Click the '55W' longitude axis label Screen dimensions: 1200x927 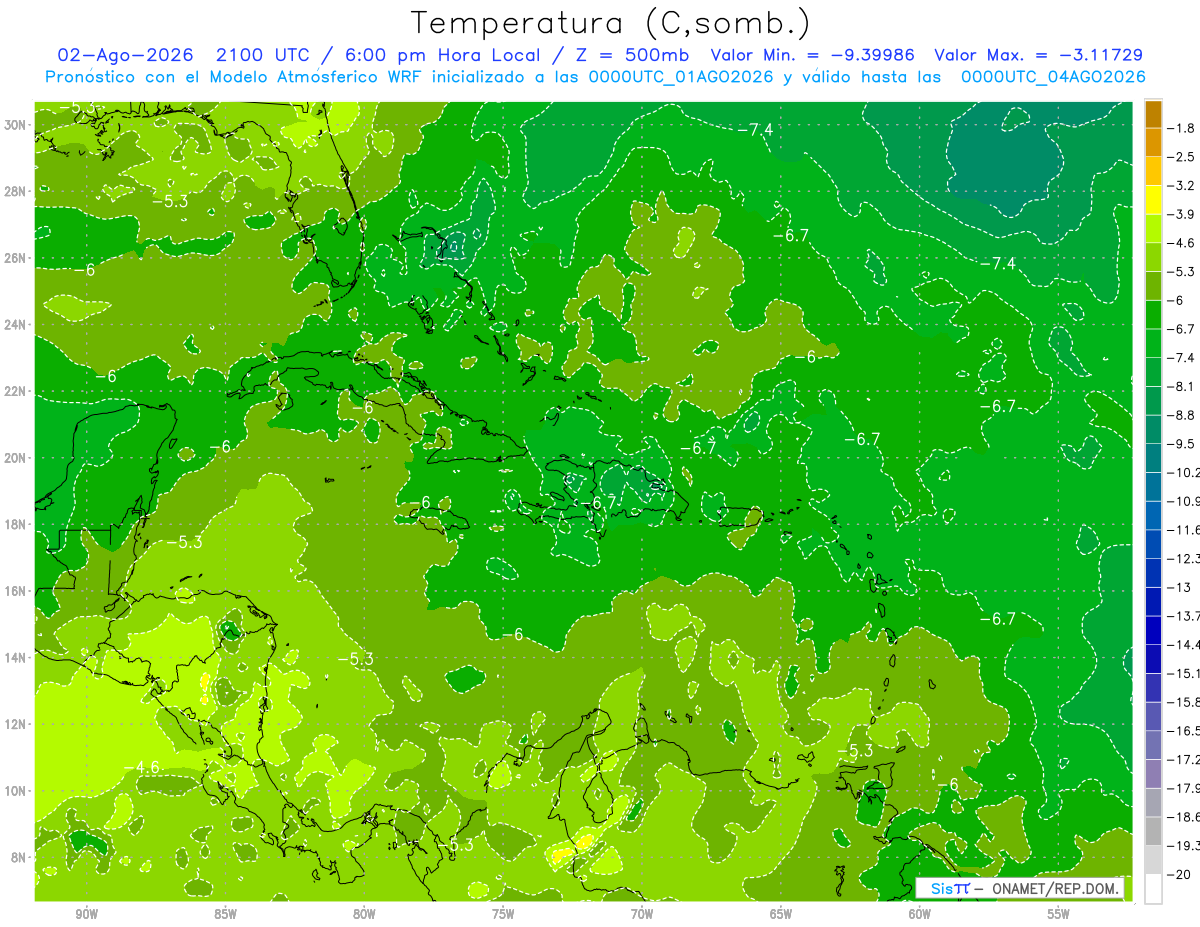coord(1059,914)
